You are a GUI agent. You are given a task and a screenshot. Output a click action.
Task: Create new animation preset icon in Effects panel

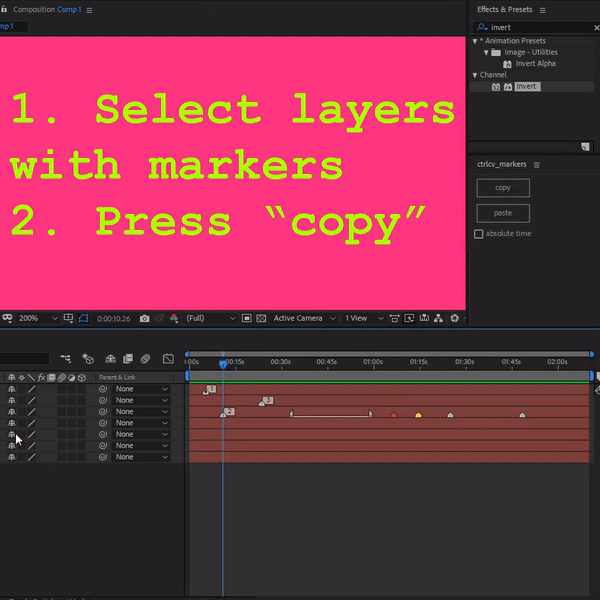click(585, 147)
